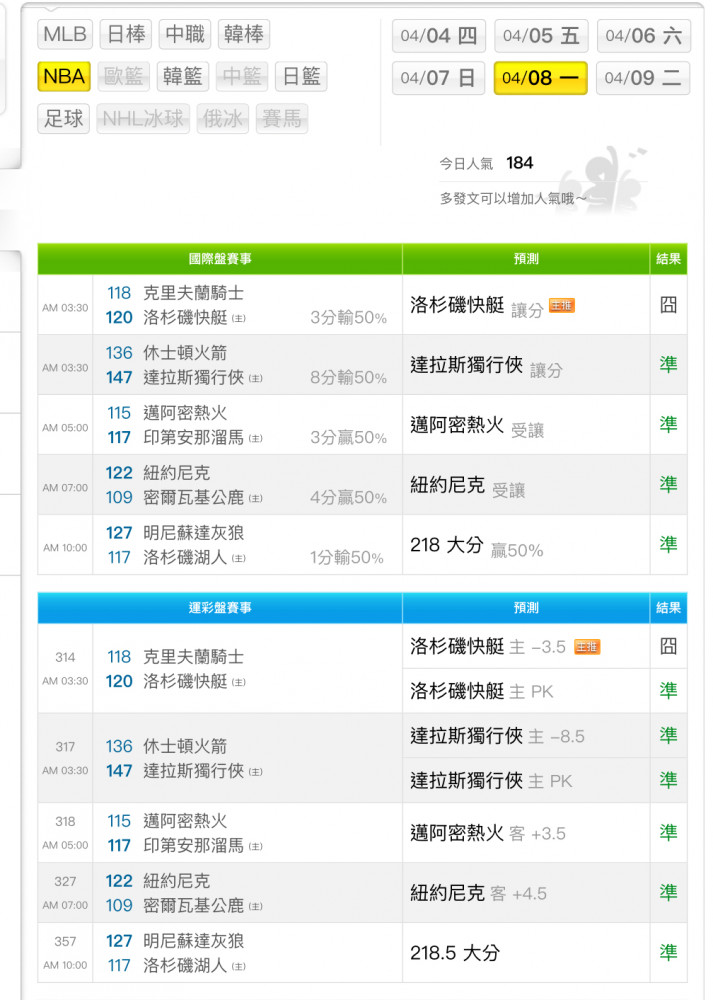Click 準 result for 洛杉磯快艇 主 PK
The image size is (713, 1000).
668,690
